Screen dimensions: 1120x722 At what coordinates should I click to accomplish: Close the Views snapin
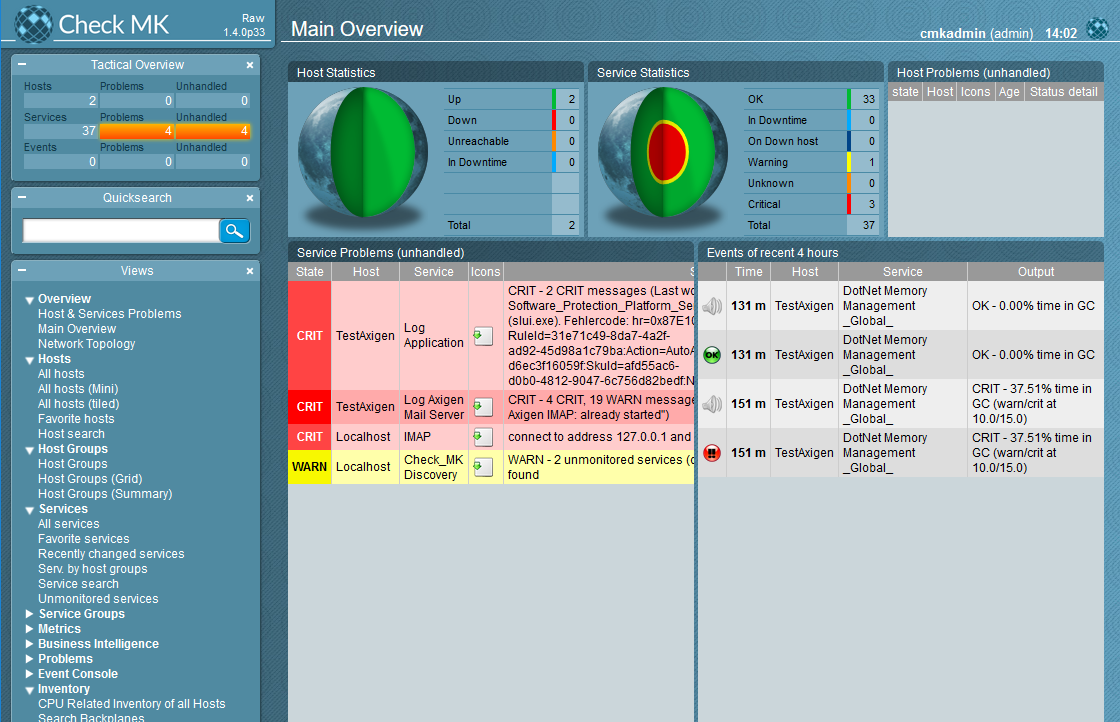pos(250,271)
